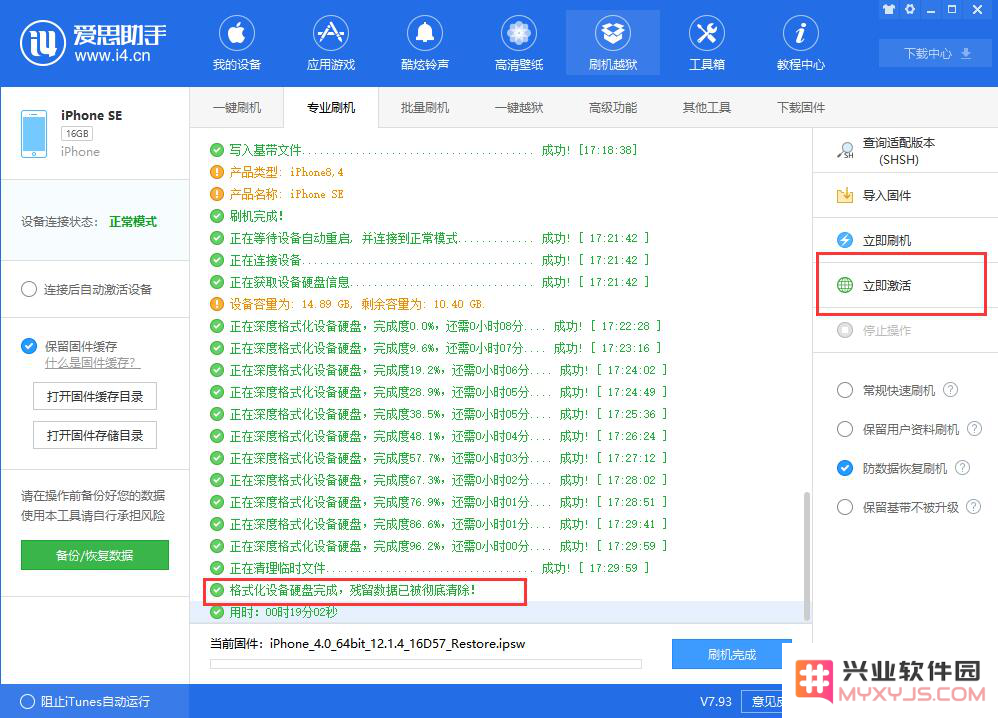The image size is (998, 718).
Task: Switch to 其他工具 tab
Action: [706, 108]
